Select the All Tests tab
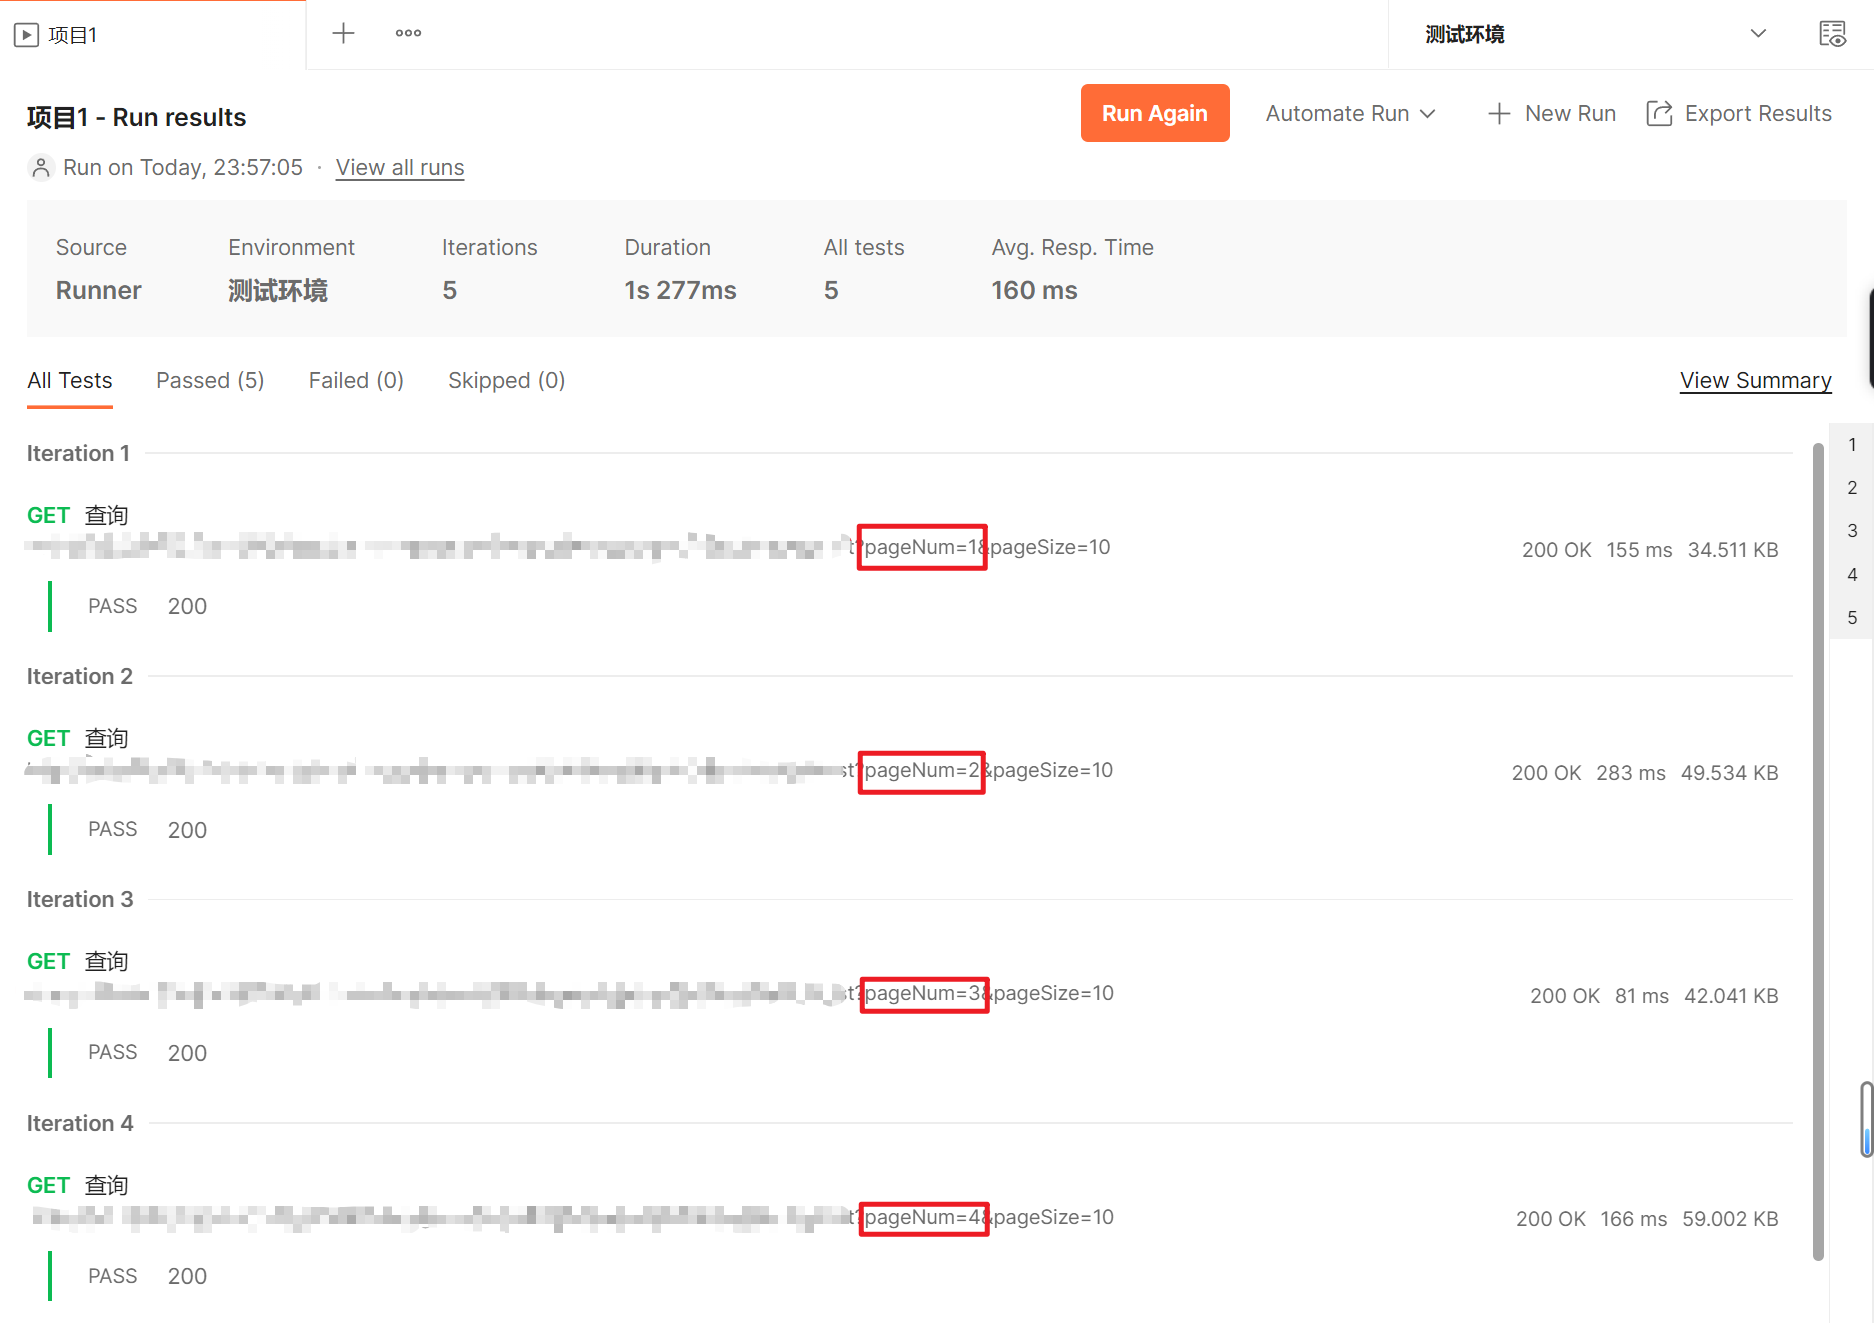Screen dimensions: 1874x1323 pyautogui.click(x=70, y=380)
